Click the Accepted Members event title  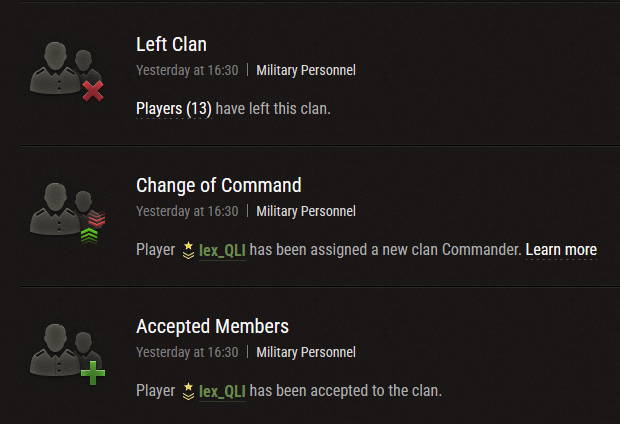tap(212, 326)
